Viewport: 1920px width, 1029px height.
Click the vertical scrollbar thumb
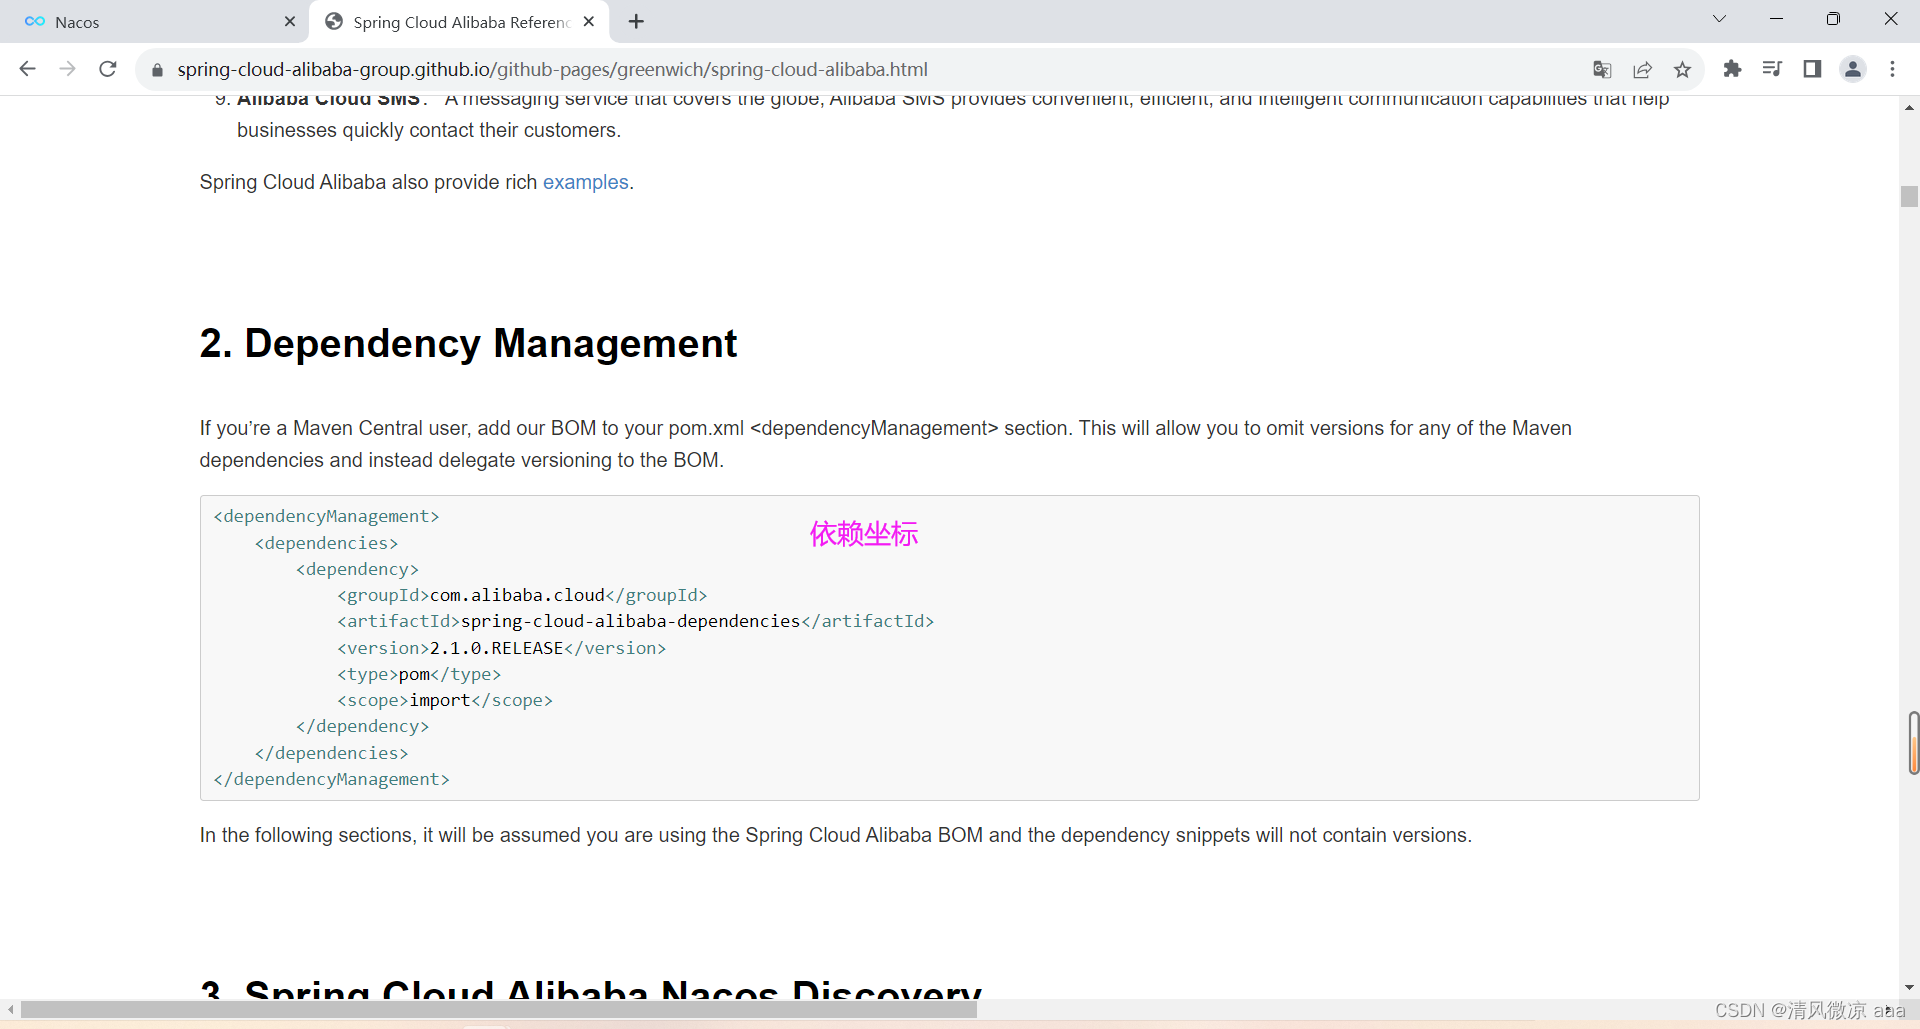pyautogui.click(x=1909, y=196)
